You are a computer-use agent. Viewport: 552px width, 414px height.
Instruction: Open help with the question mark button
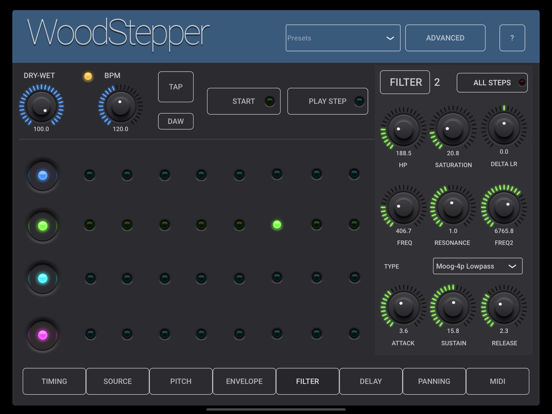(512, 38)
